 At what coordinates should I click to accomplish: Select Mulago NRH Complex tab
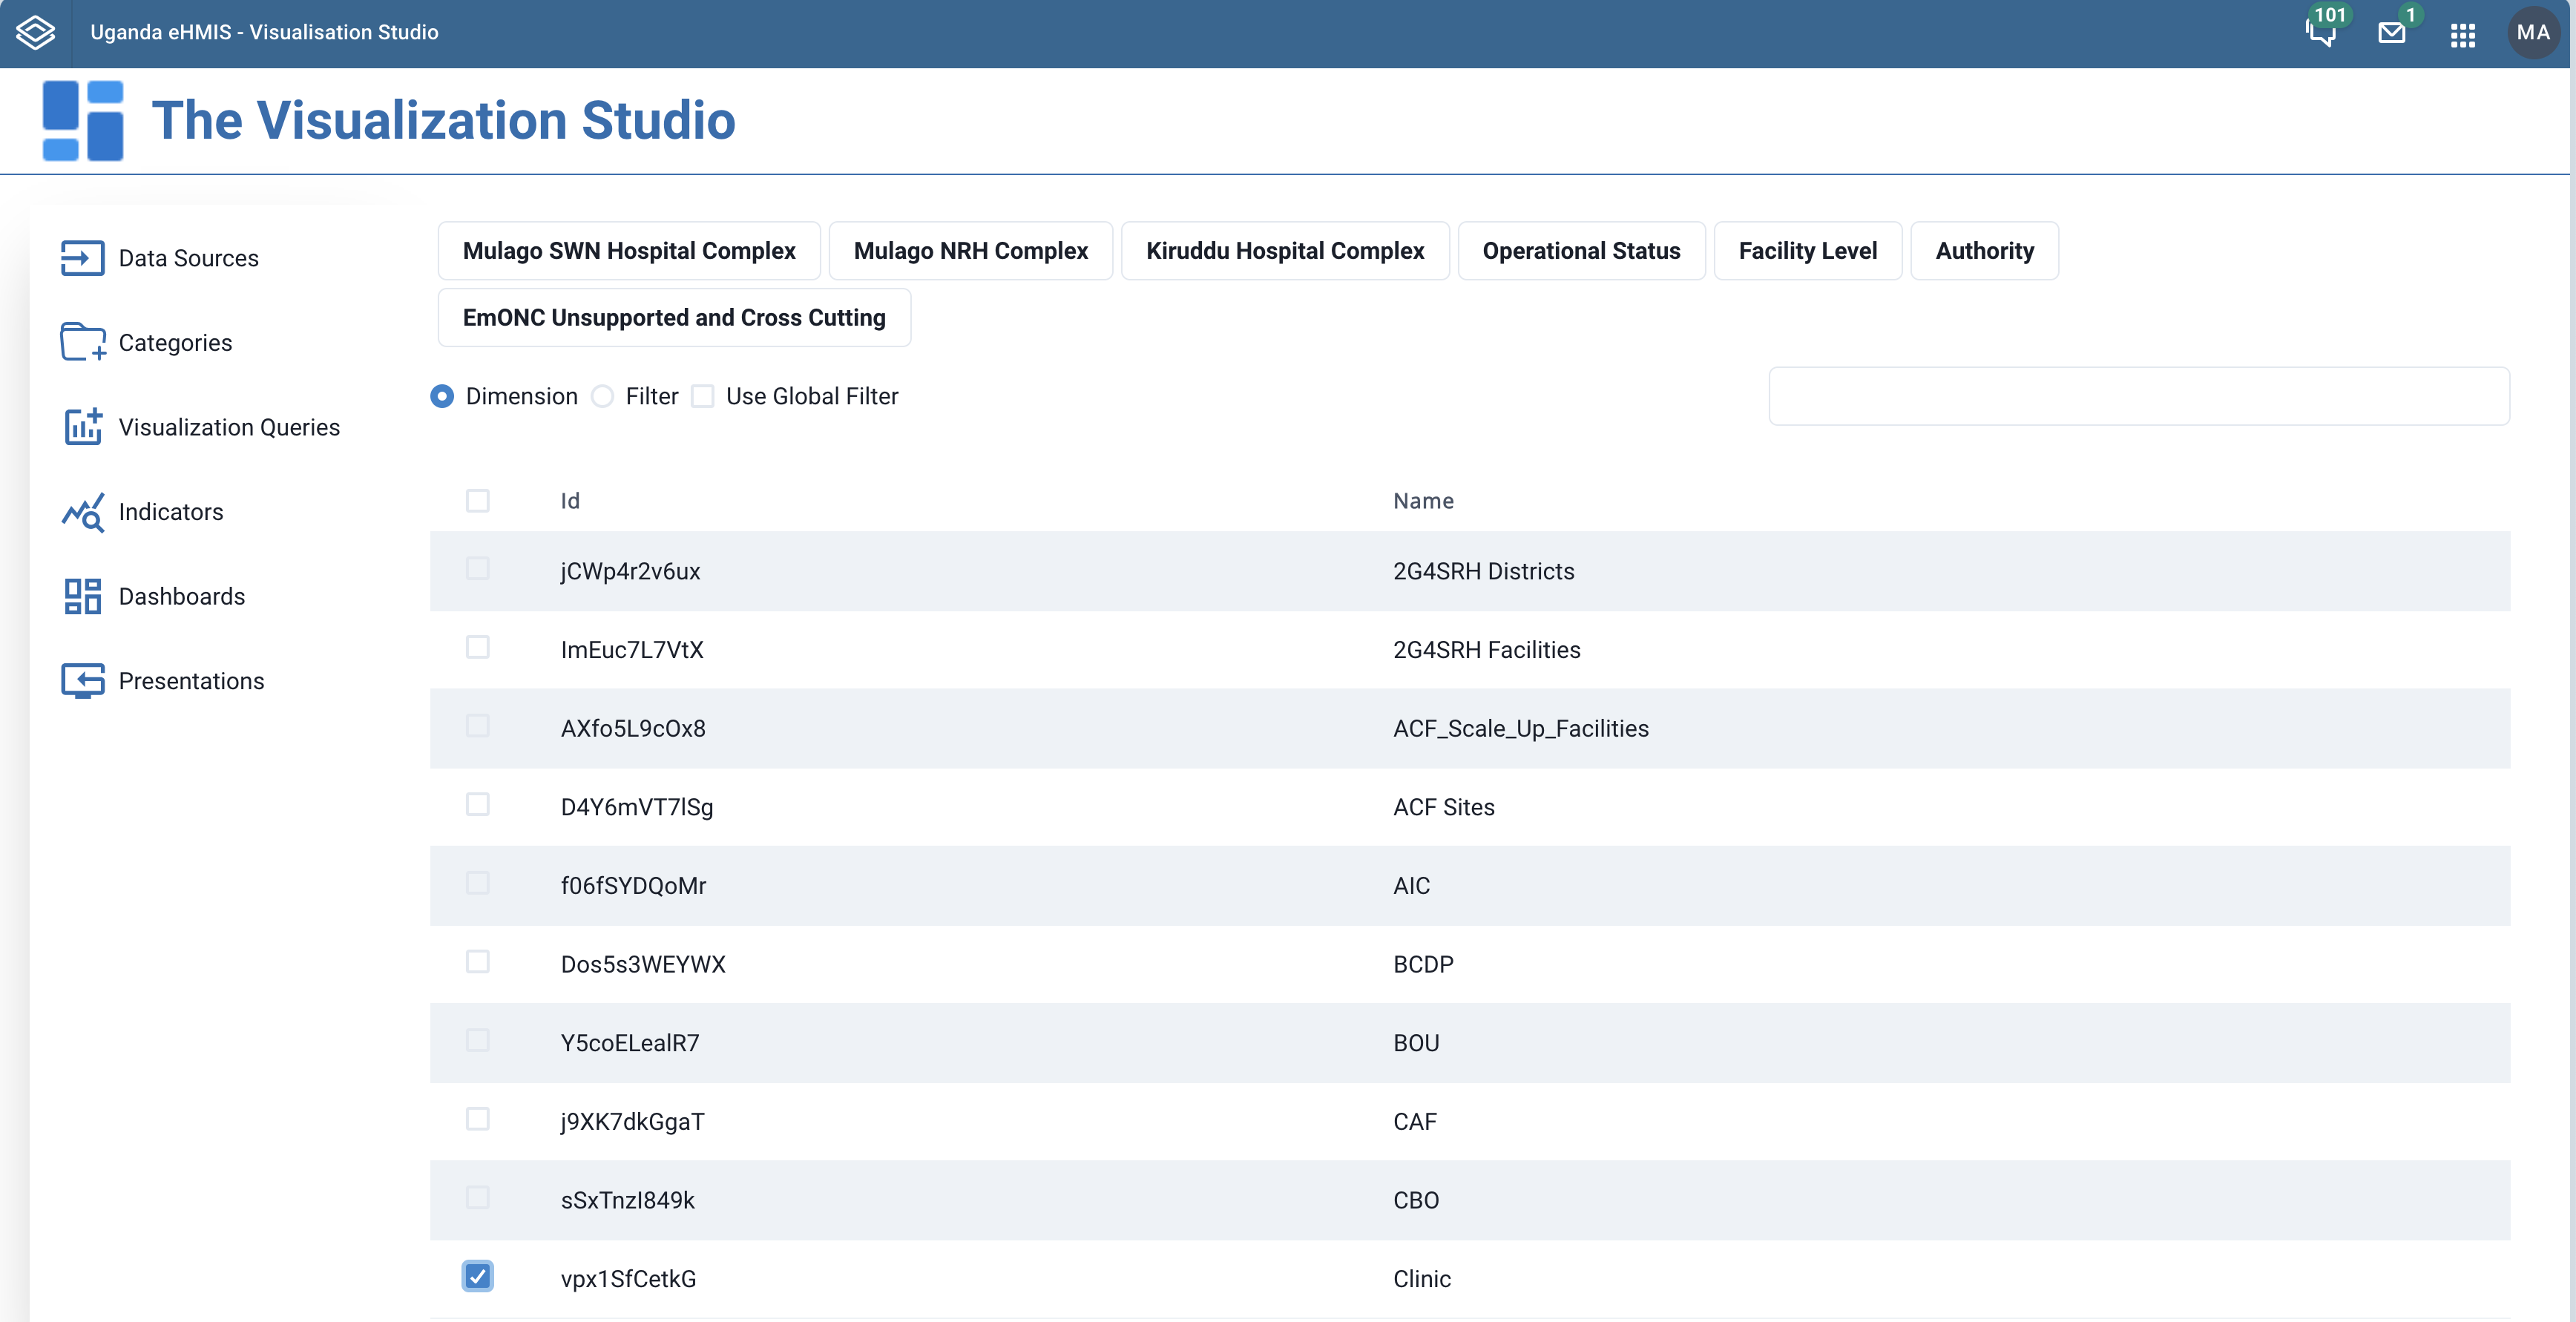970,251
